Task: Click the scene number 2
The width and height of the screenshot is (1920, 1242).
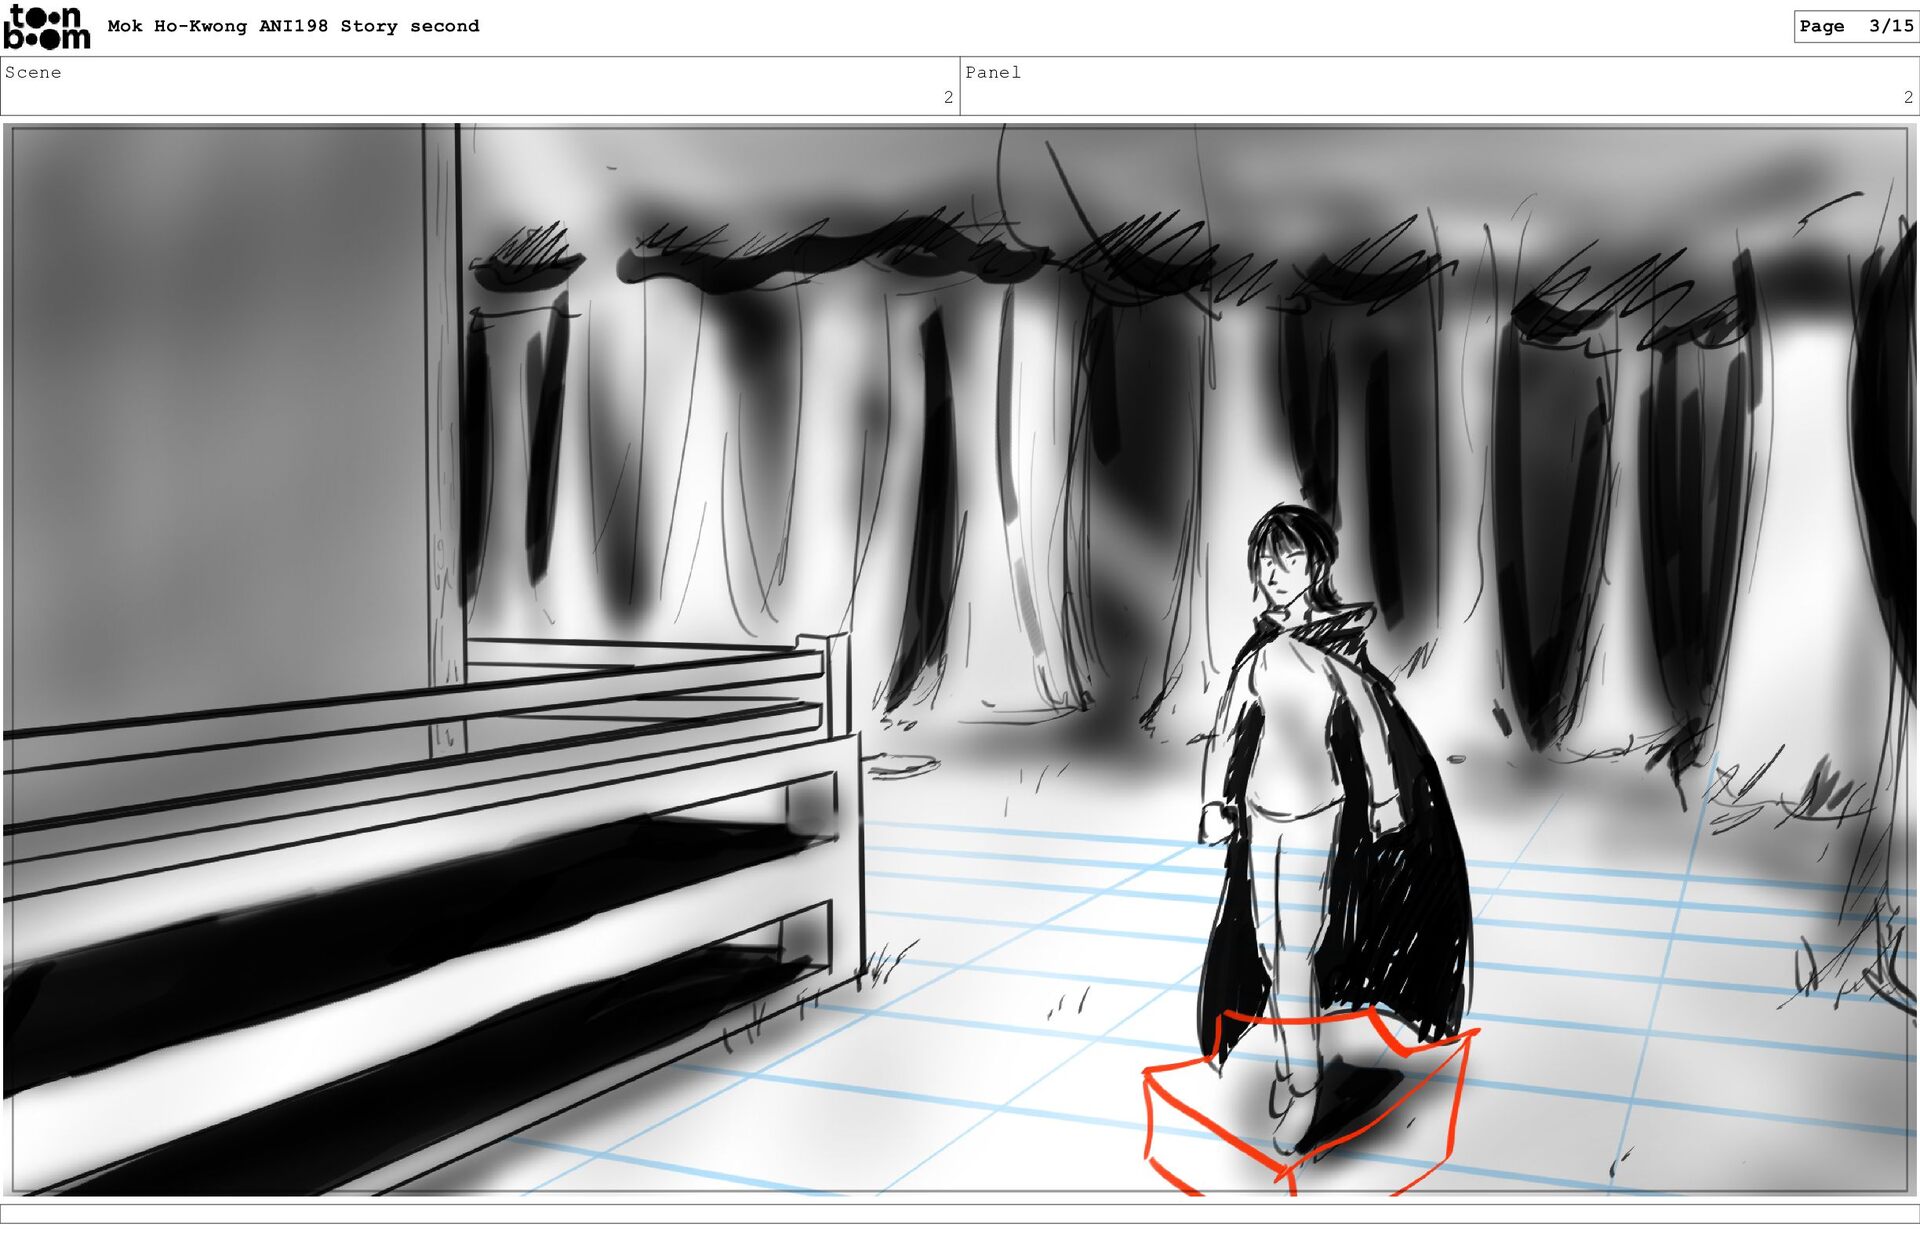Action: (x=948, y=97)
